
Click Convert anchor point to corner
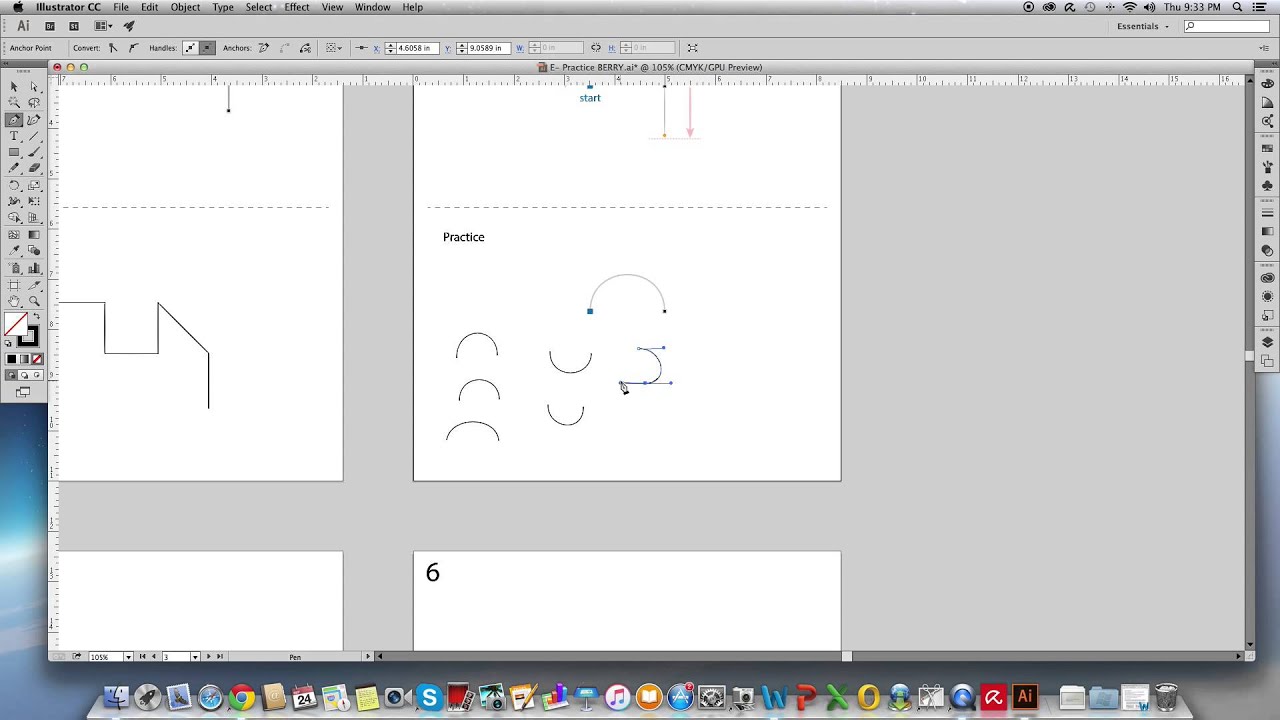[113, 48]
